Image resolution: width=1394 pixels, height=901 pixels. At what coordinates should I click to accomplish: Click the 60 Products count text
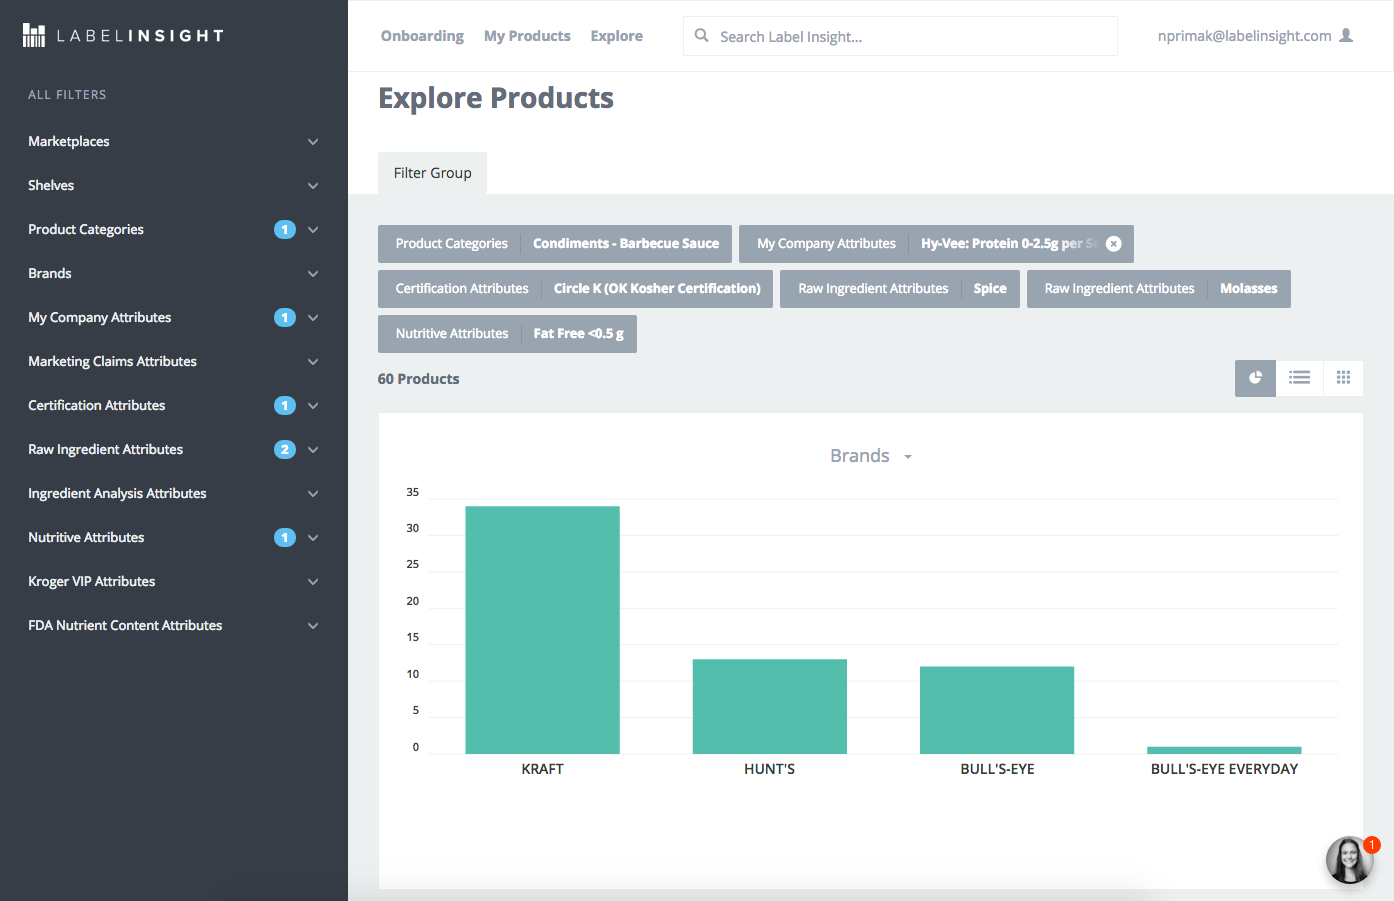coord(418,379)
